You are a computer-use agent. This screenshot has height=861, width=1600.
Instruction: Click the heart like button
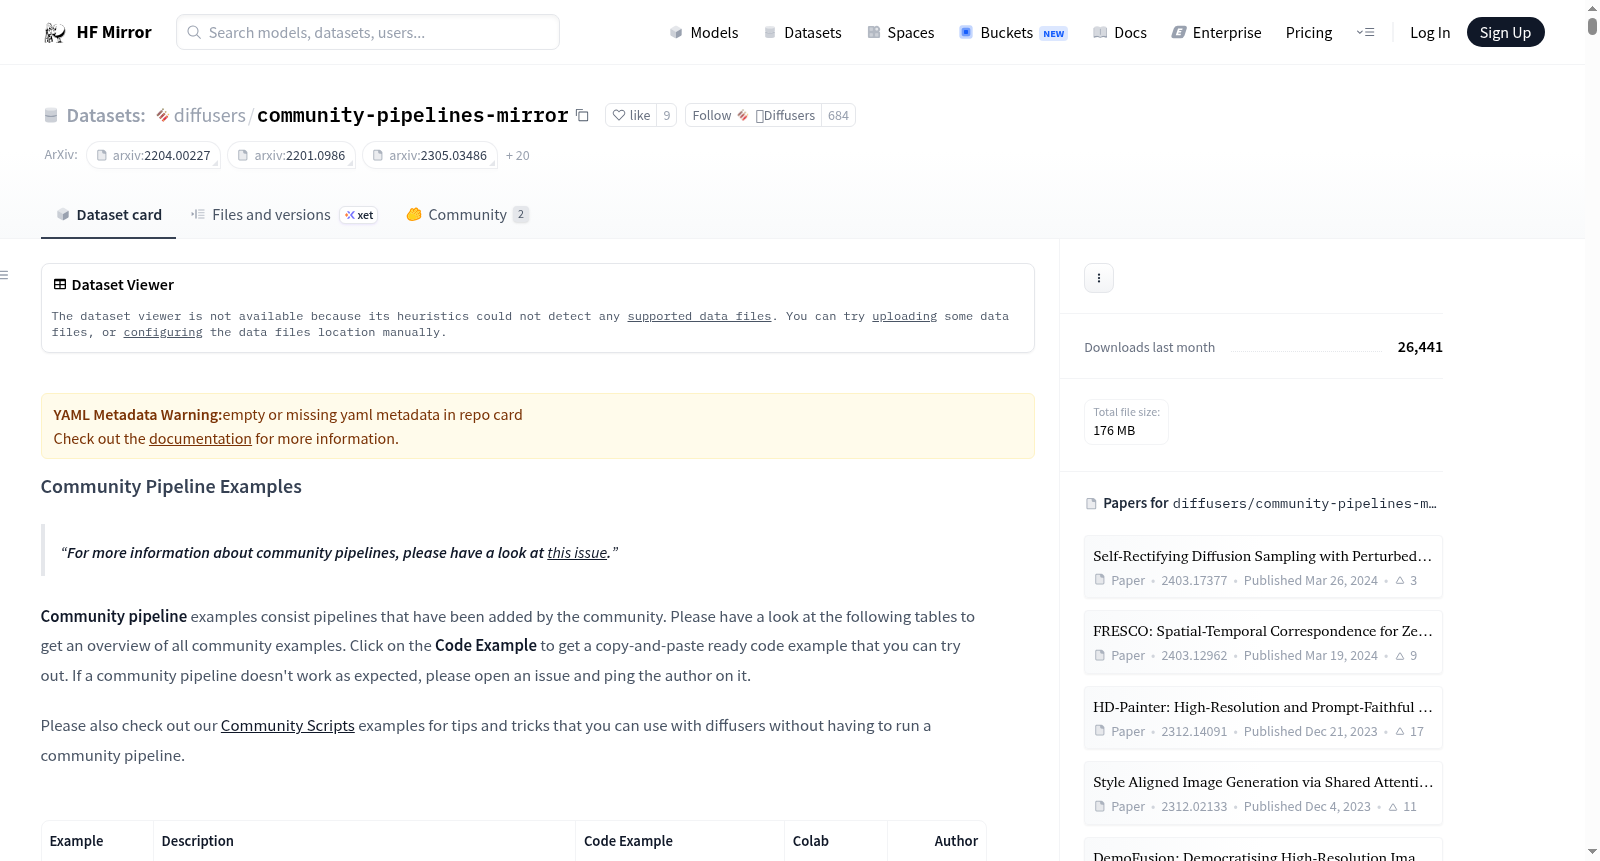(x=631, y=115)
